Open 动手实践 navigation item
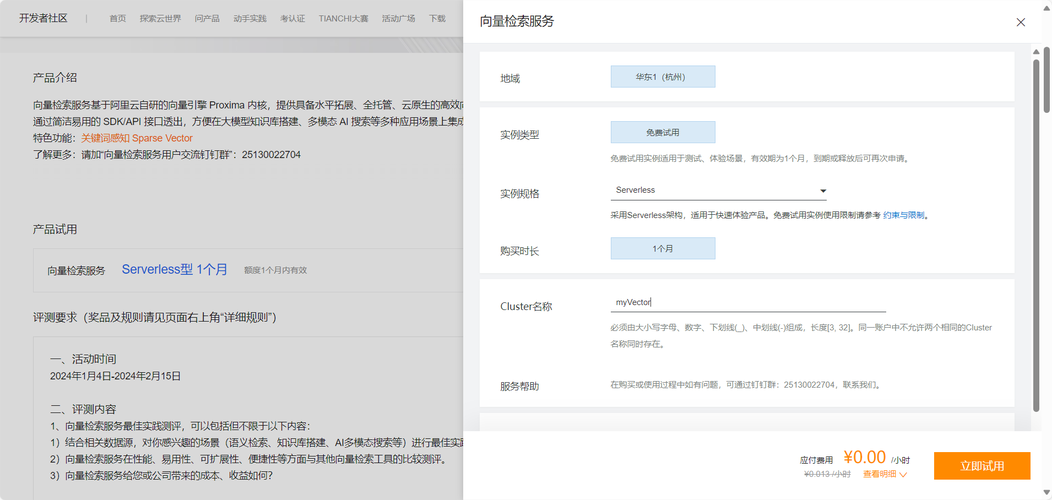 click(250, 19)
